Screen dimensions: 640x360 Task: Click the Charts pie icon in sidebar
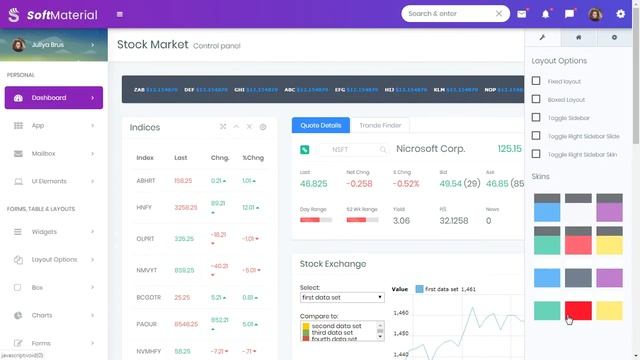18,315
